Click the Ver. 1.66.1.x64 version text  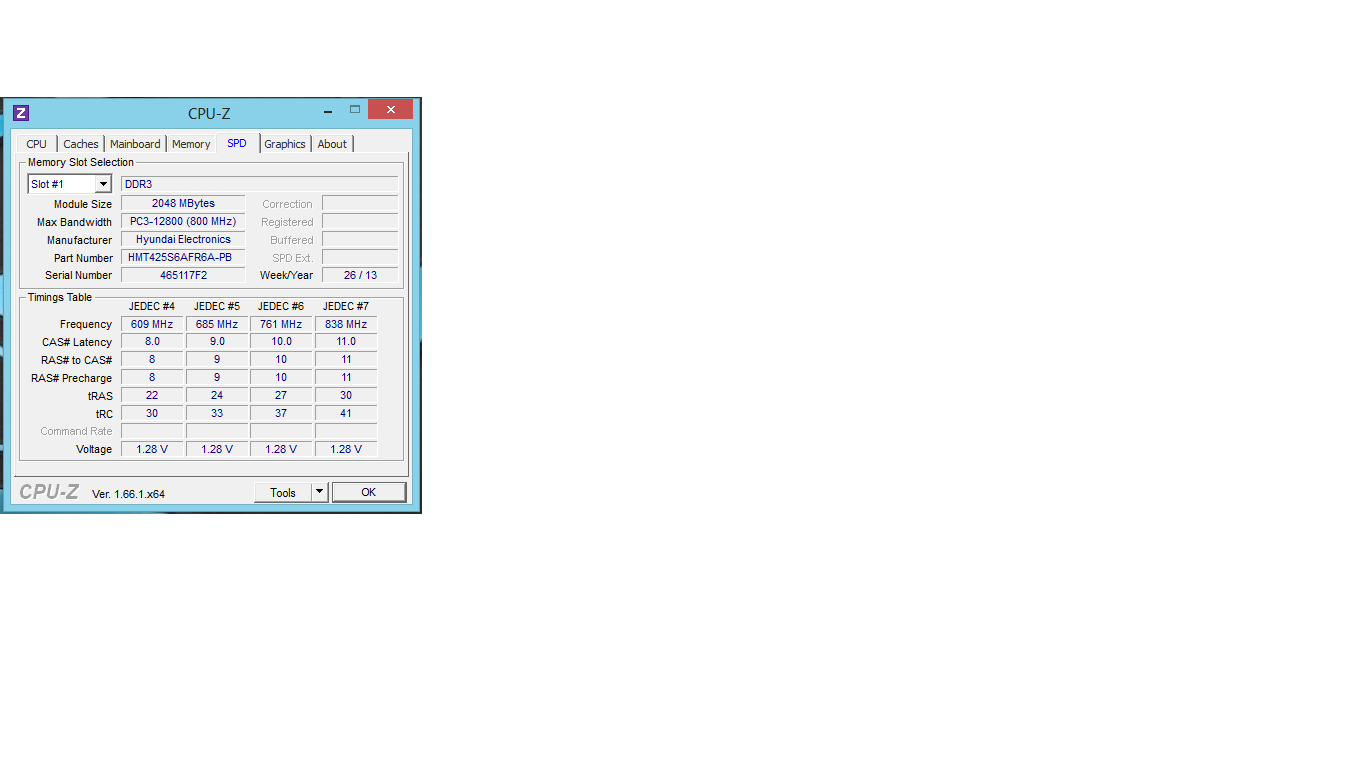click(128, 494)
